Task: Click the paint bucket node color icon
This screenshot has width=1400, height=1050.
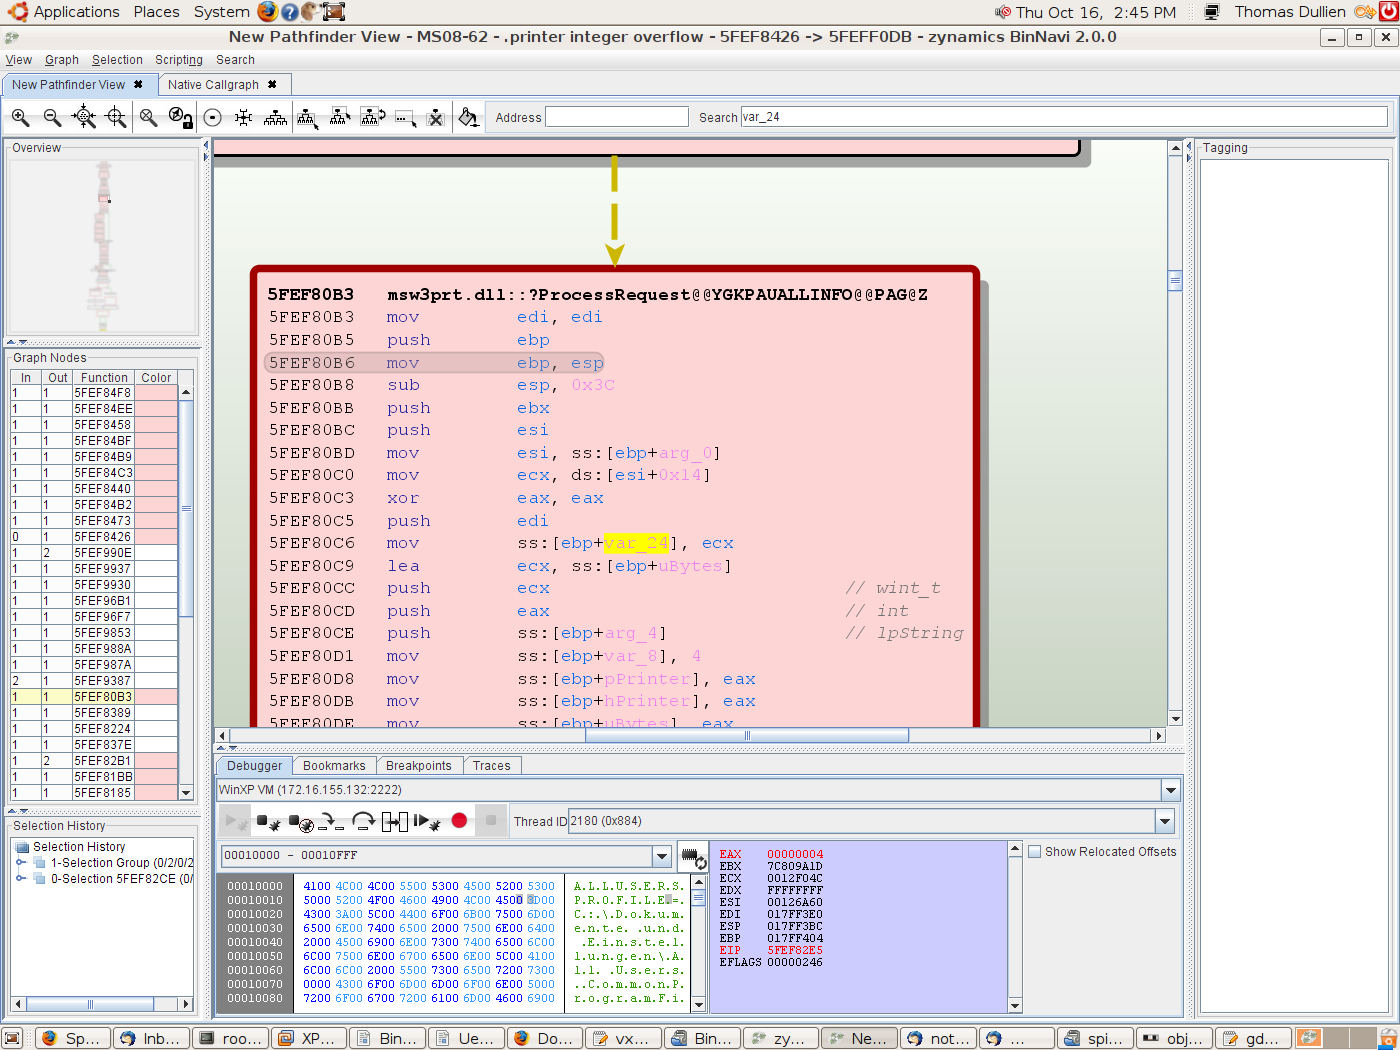Action: [x=468, y=118]
